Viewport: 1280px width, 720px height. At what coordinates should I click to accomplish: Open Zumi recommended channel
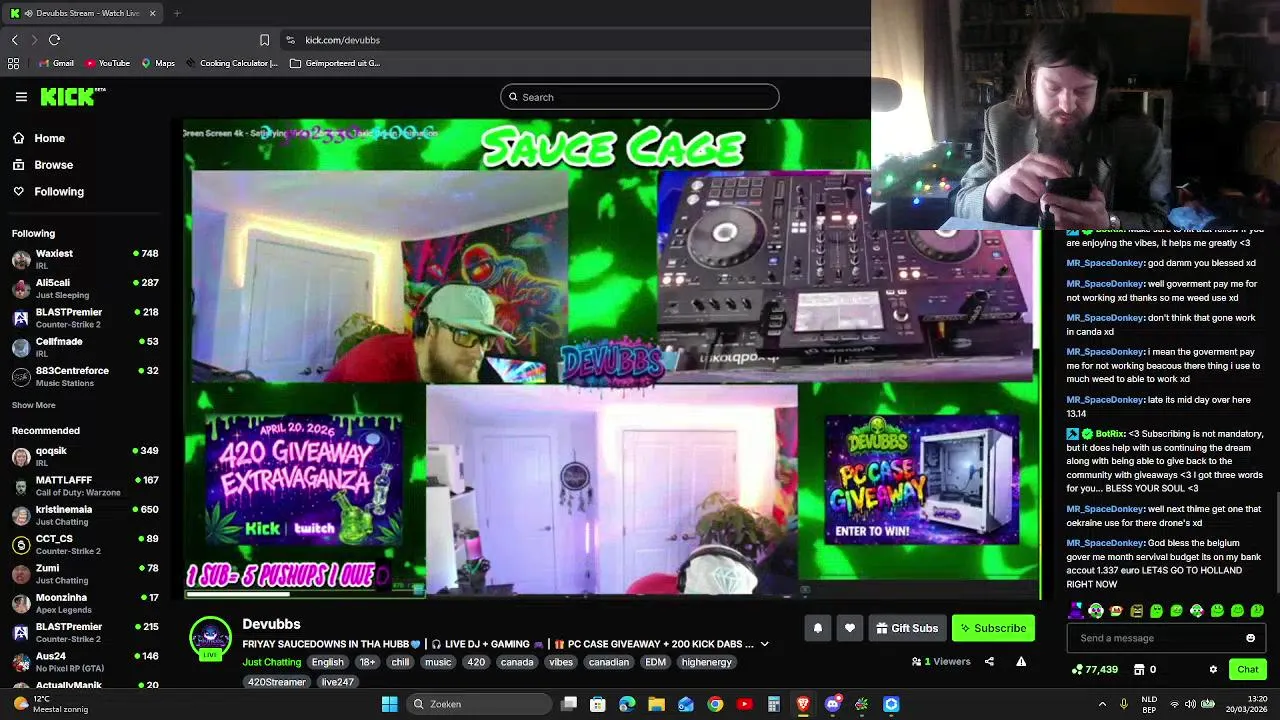[x=85, y=574]
